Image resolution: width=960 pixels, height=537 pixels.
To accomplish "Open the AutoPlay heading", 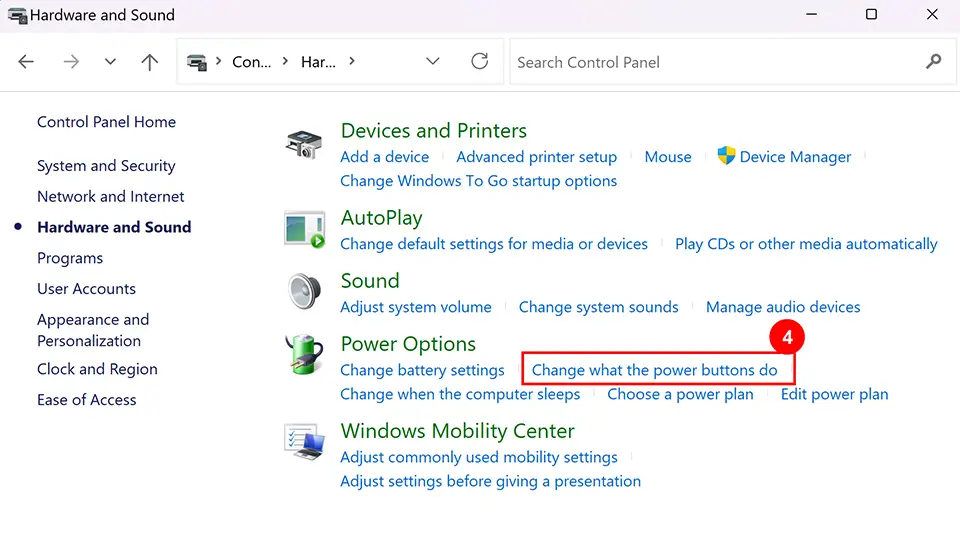I will [x=381, y=218].
